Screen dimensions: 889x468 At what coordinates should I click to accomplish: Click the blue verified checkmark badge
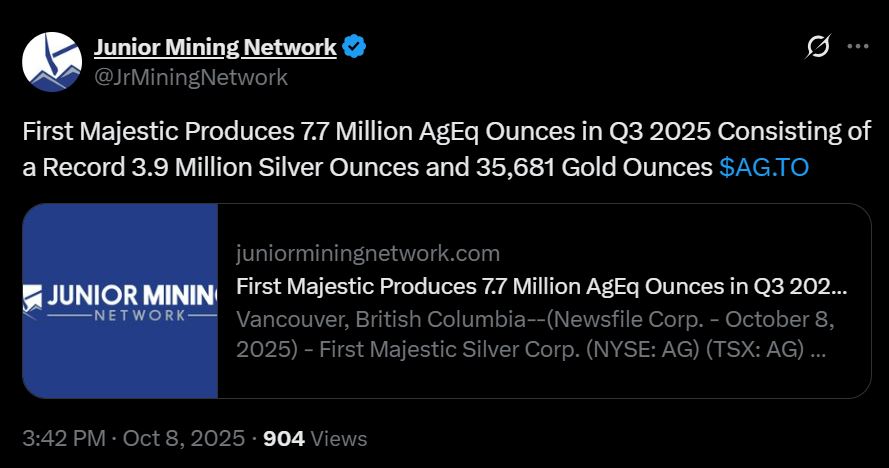(355, 47)
